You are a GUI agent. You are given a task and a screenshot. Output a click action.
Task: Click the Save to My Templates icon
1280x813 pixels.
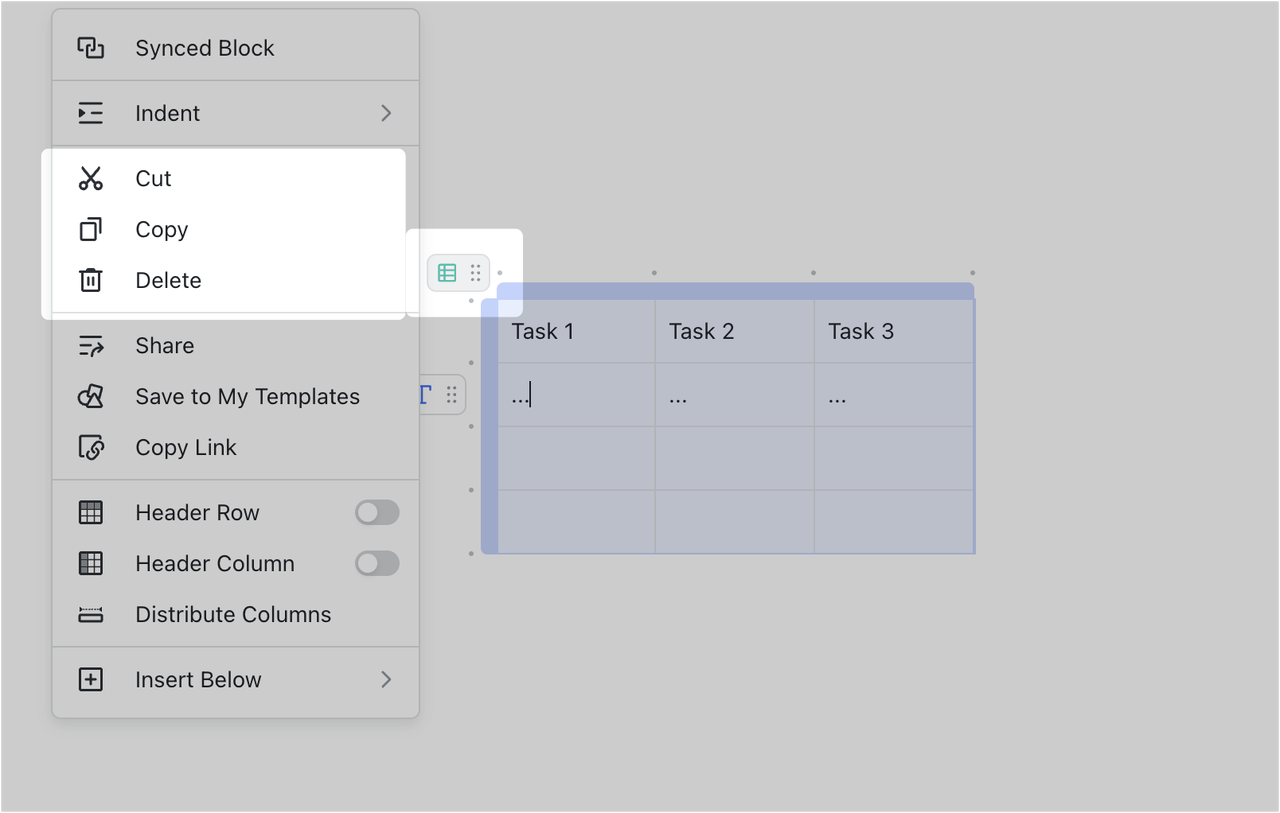[91, 397]
